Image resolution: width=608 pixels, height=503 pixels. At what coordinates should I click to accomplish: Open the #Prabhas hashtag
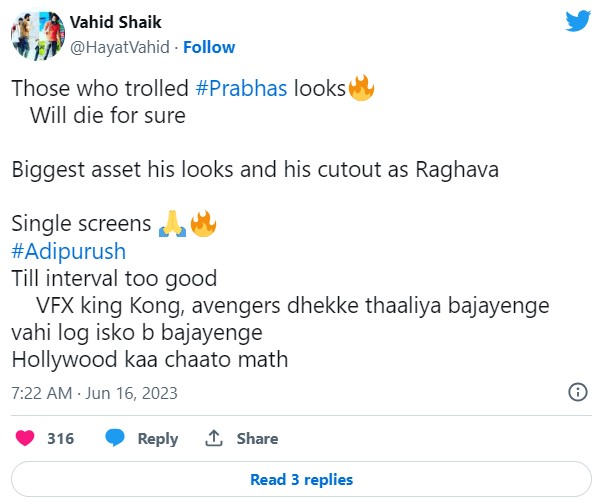pos(241,88)
